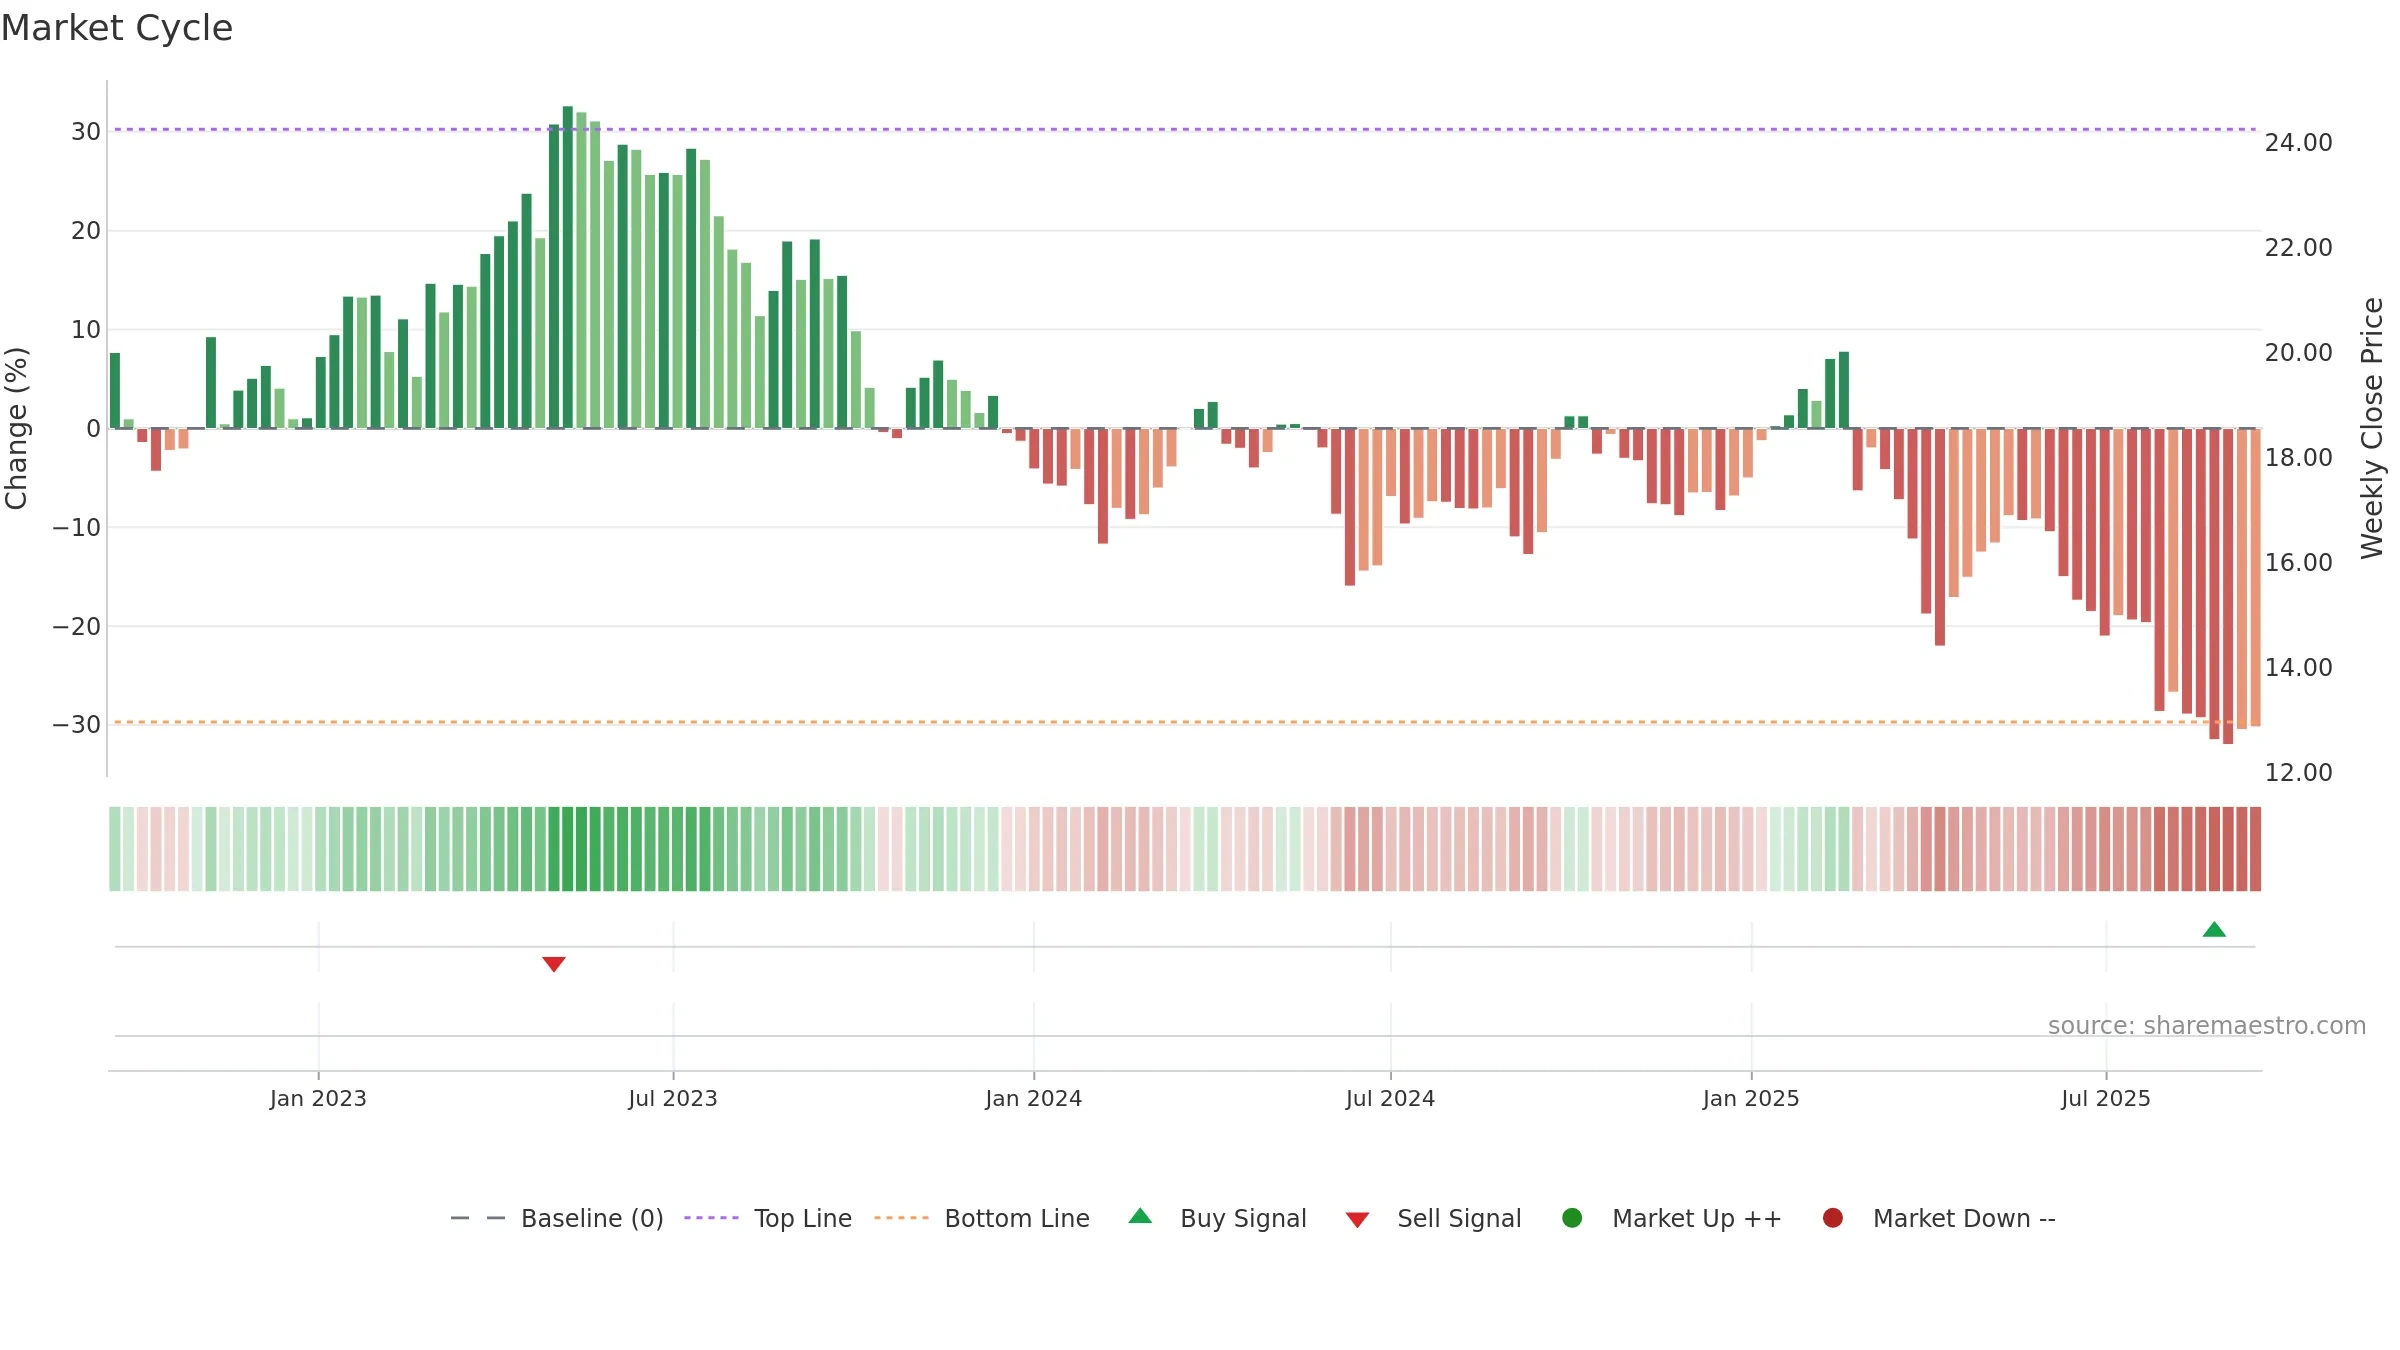Image resolution: width=2400 pixels, height=1350 pixels.
Task: Click the green circle icon in legend
Action: coord(1572,1218)
